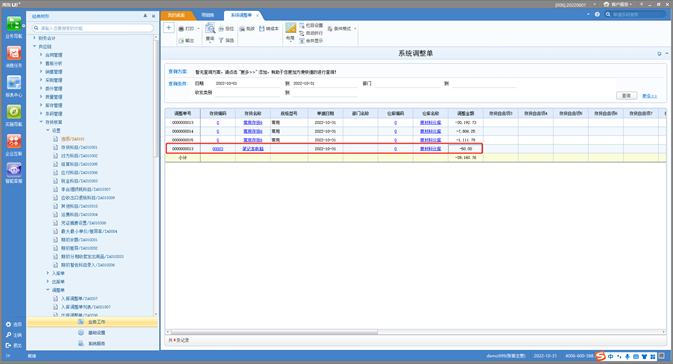Click the 查询 query button in filter area
Screen dimensions: 673x364
coord(626,96)
